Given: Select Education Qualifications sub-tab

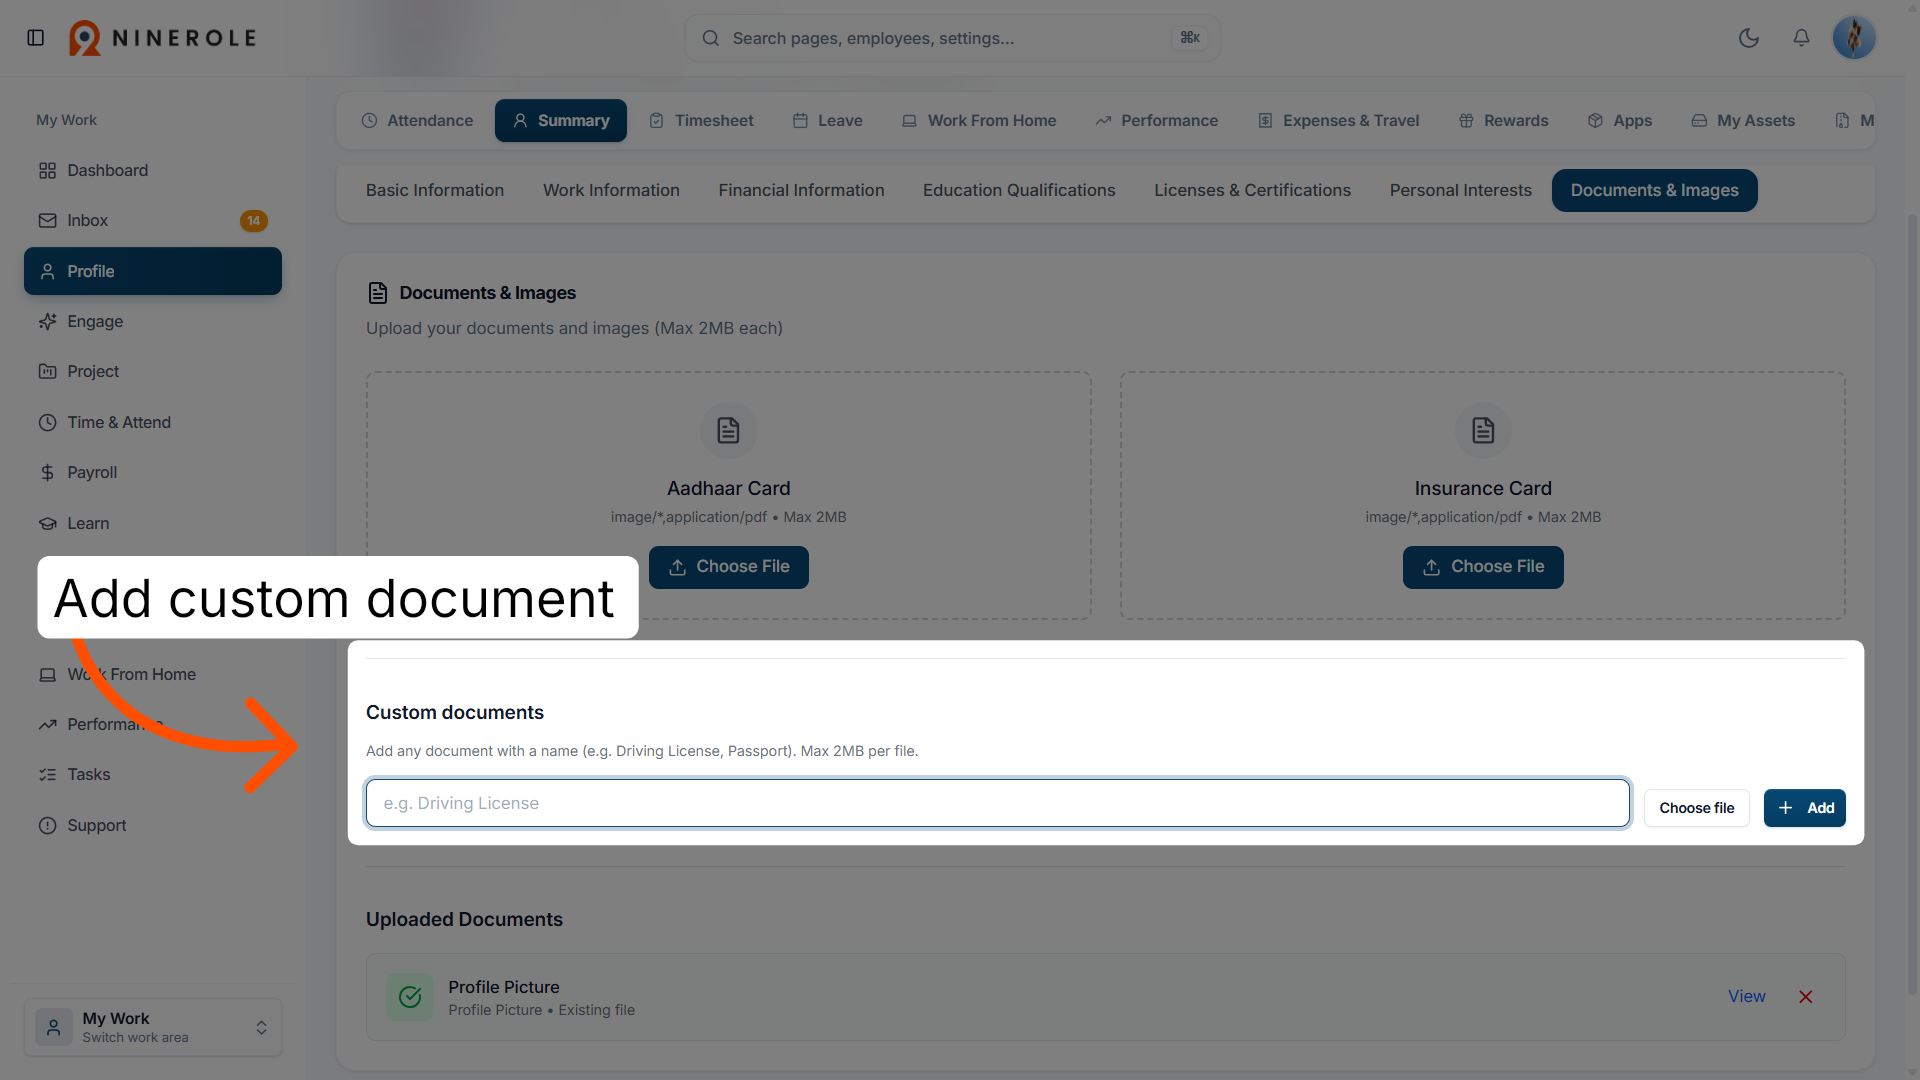Looking at the screenshot, I should click(x=1019, y=190).
